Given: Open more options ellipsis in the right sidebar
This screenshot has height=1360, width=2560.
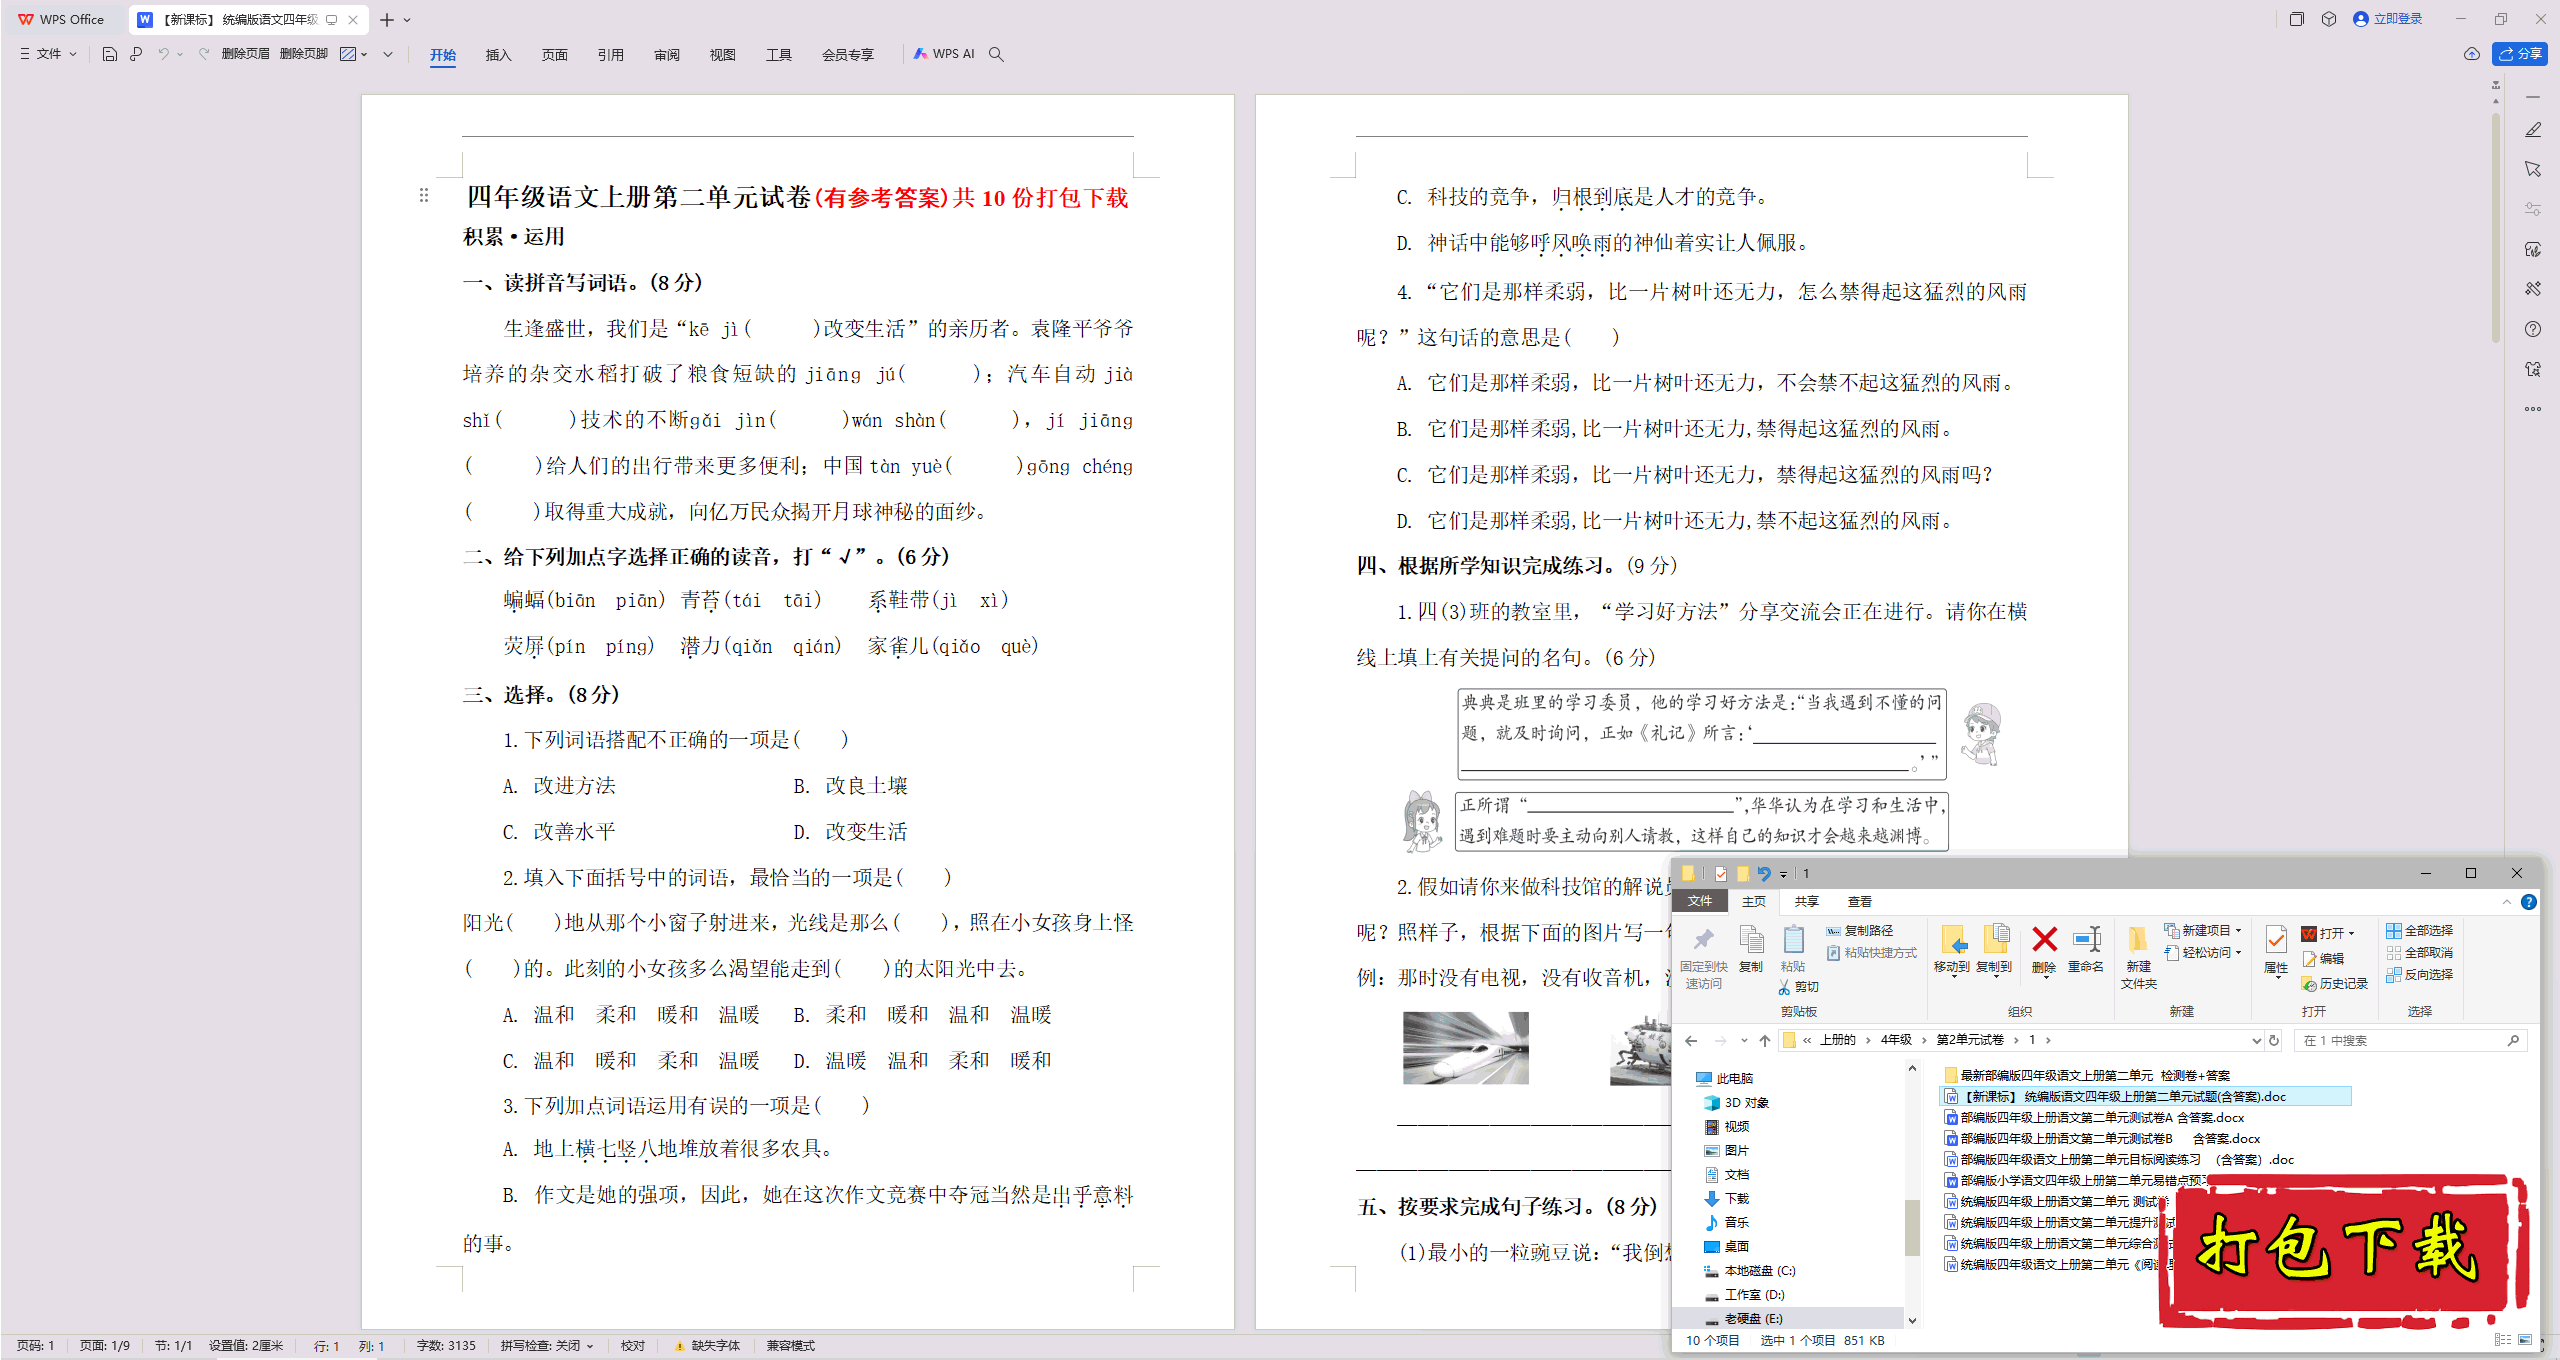Looking at the screenshot, I should (2533, 408).
